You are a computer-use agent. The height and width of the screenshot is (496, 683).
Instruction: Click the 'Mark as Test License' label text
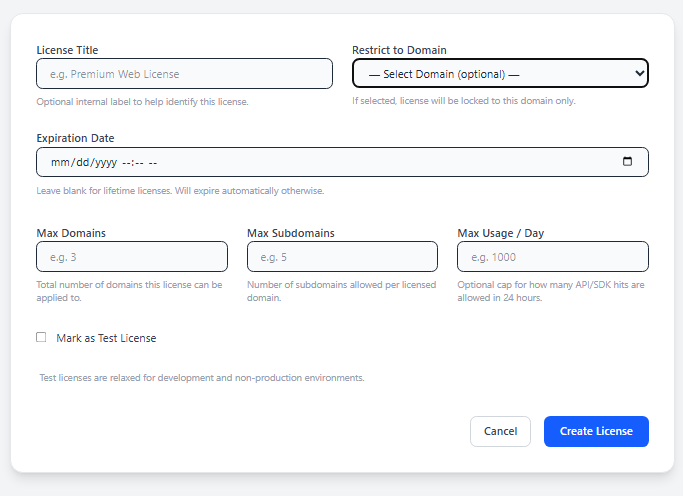coord(106,338)
